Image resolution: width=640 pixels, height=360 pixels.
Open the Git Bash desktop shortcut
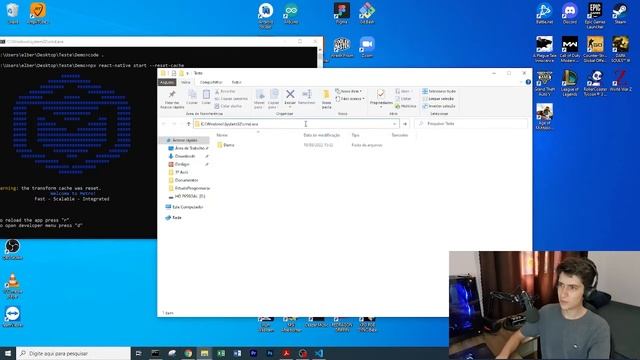pyautogui.click(x=367, y=13)
